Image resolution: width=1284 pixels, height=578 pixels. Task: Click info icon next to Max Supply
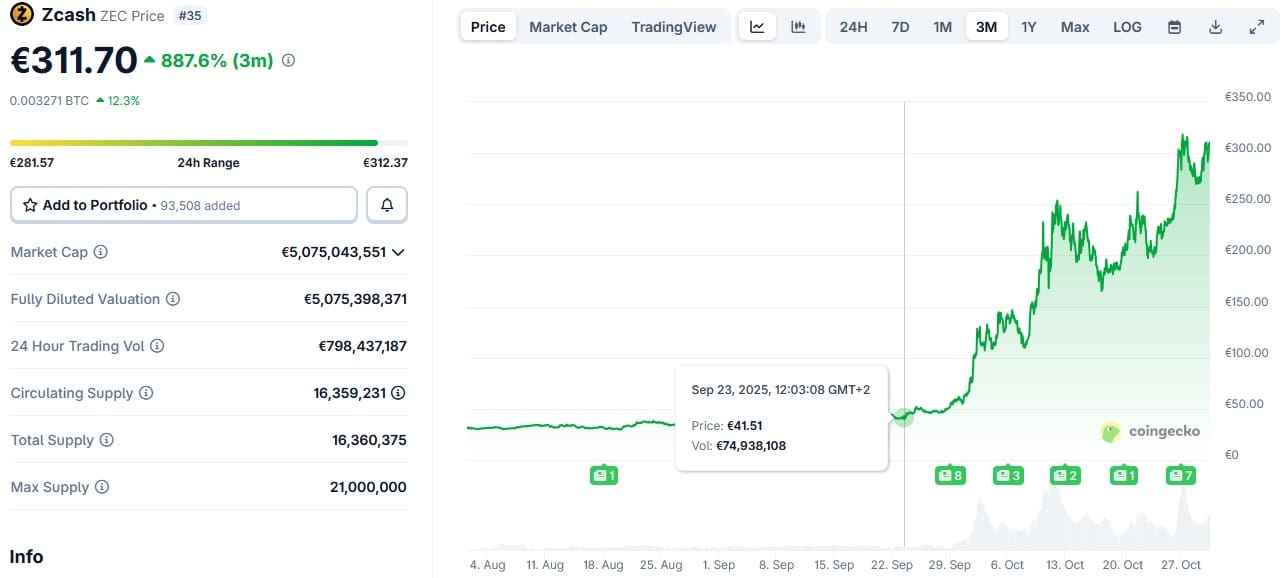(101, 487)
